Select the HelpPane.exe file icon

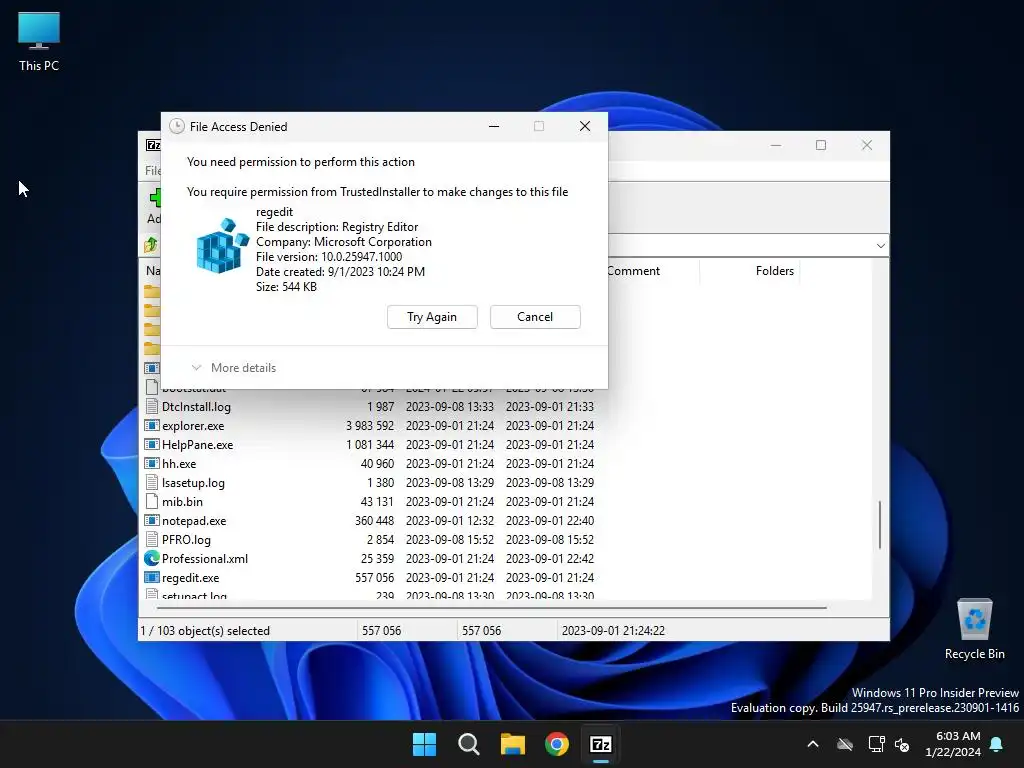(152, 445)
